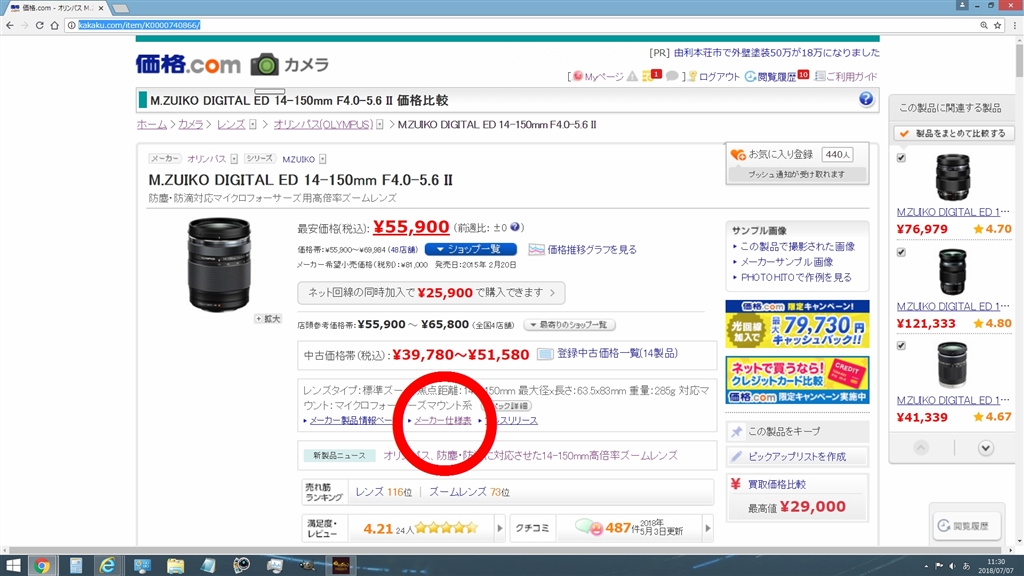Click 製品をまとめて比較する button

click(953, 133)
